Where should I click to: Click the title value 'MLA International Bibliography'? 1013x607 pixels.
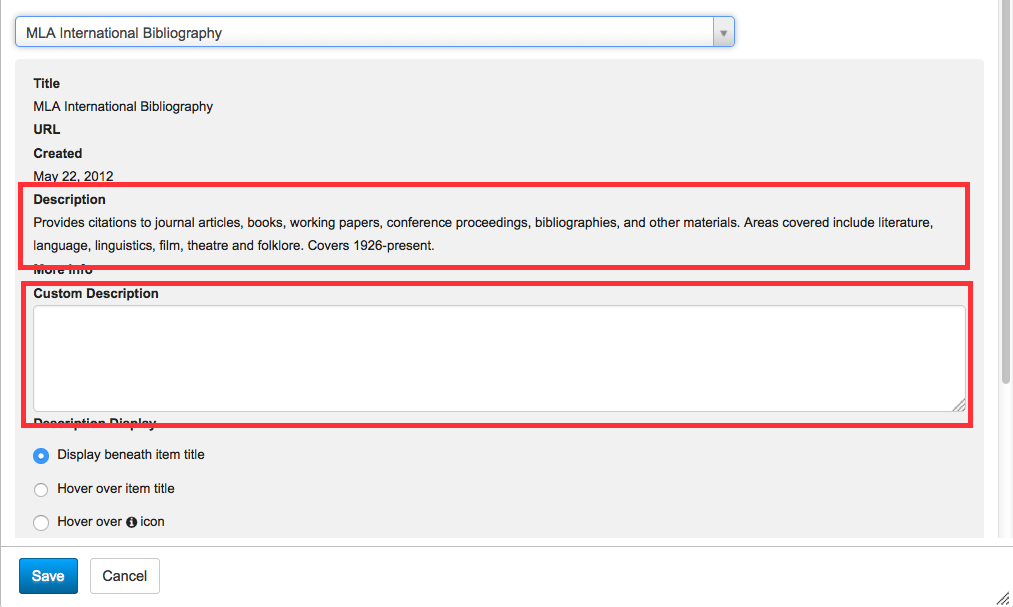click(x=123, y=107)
